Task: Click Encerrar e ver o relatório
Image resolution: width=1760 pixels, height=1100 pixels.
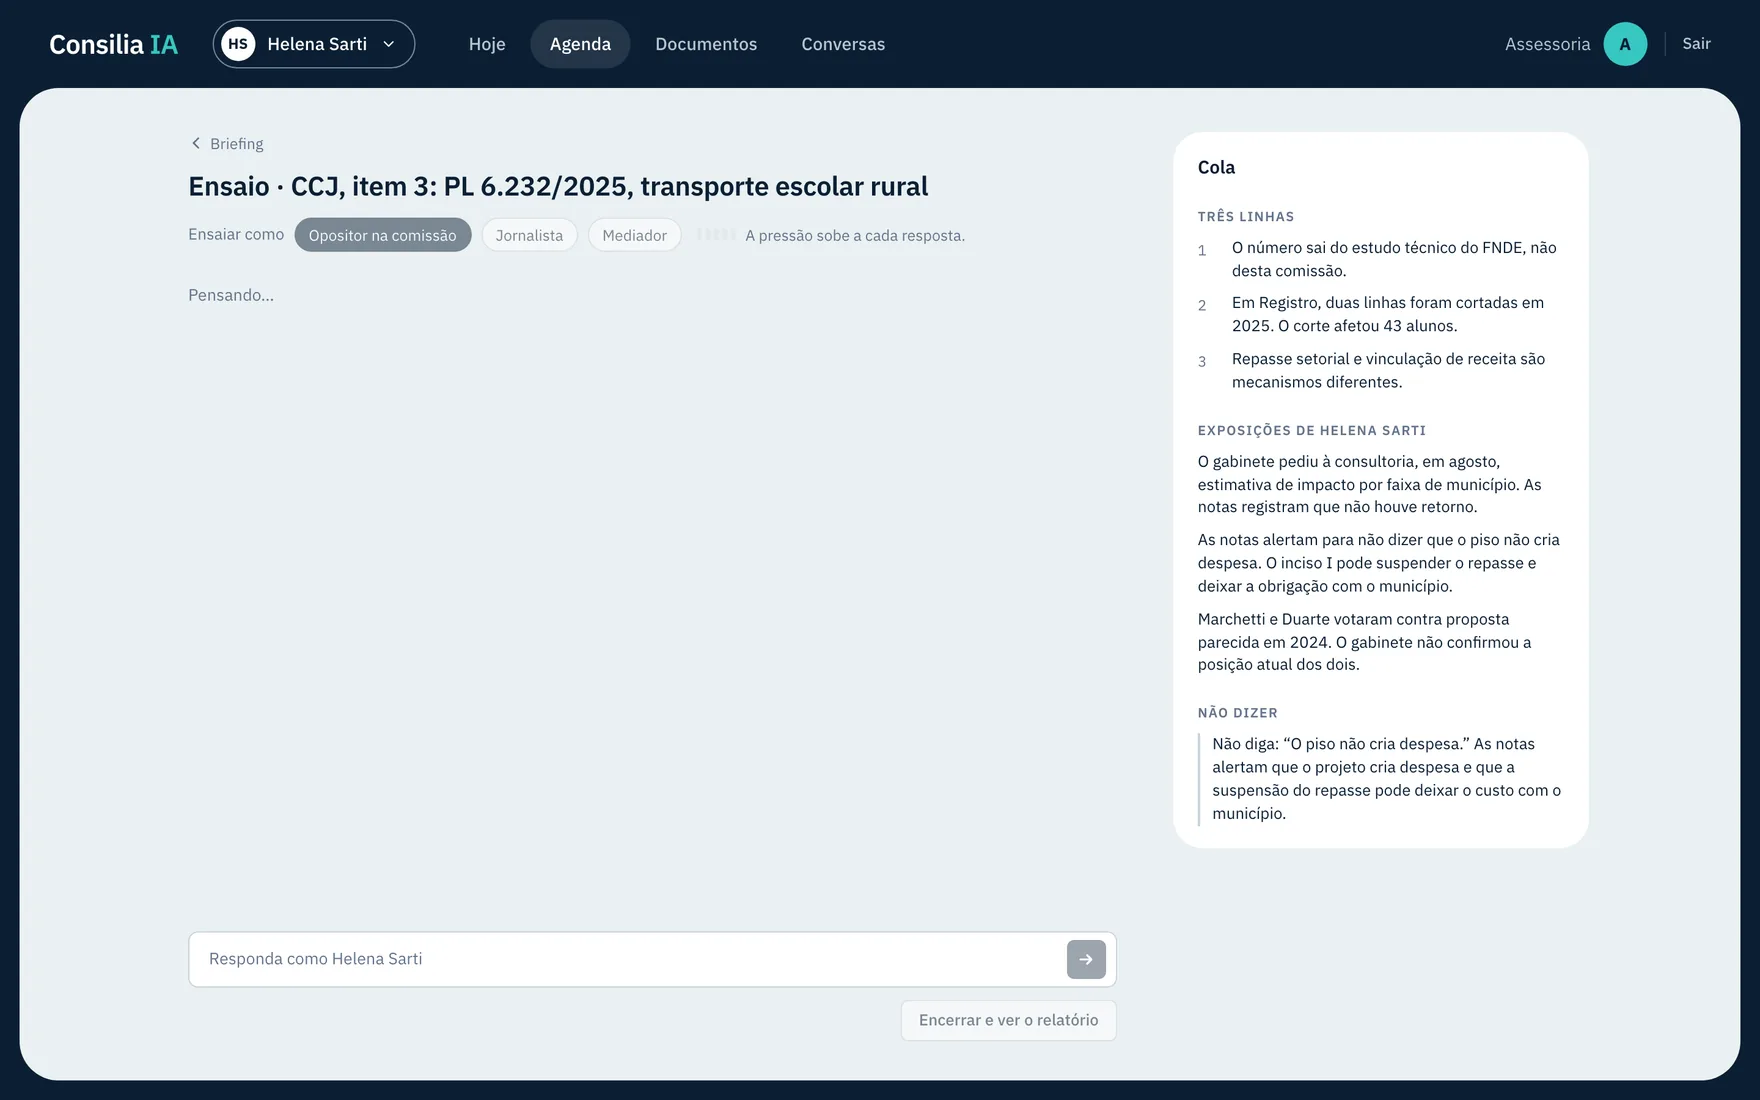Action: (x=1008, y=1020)
